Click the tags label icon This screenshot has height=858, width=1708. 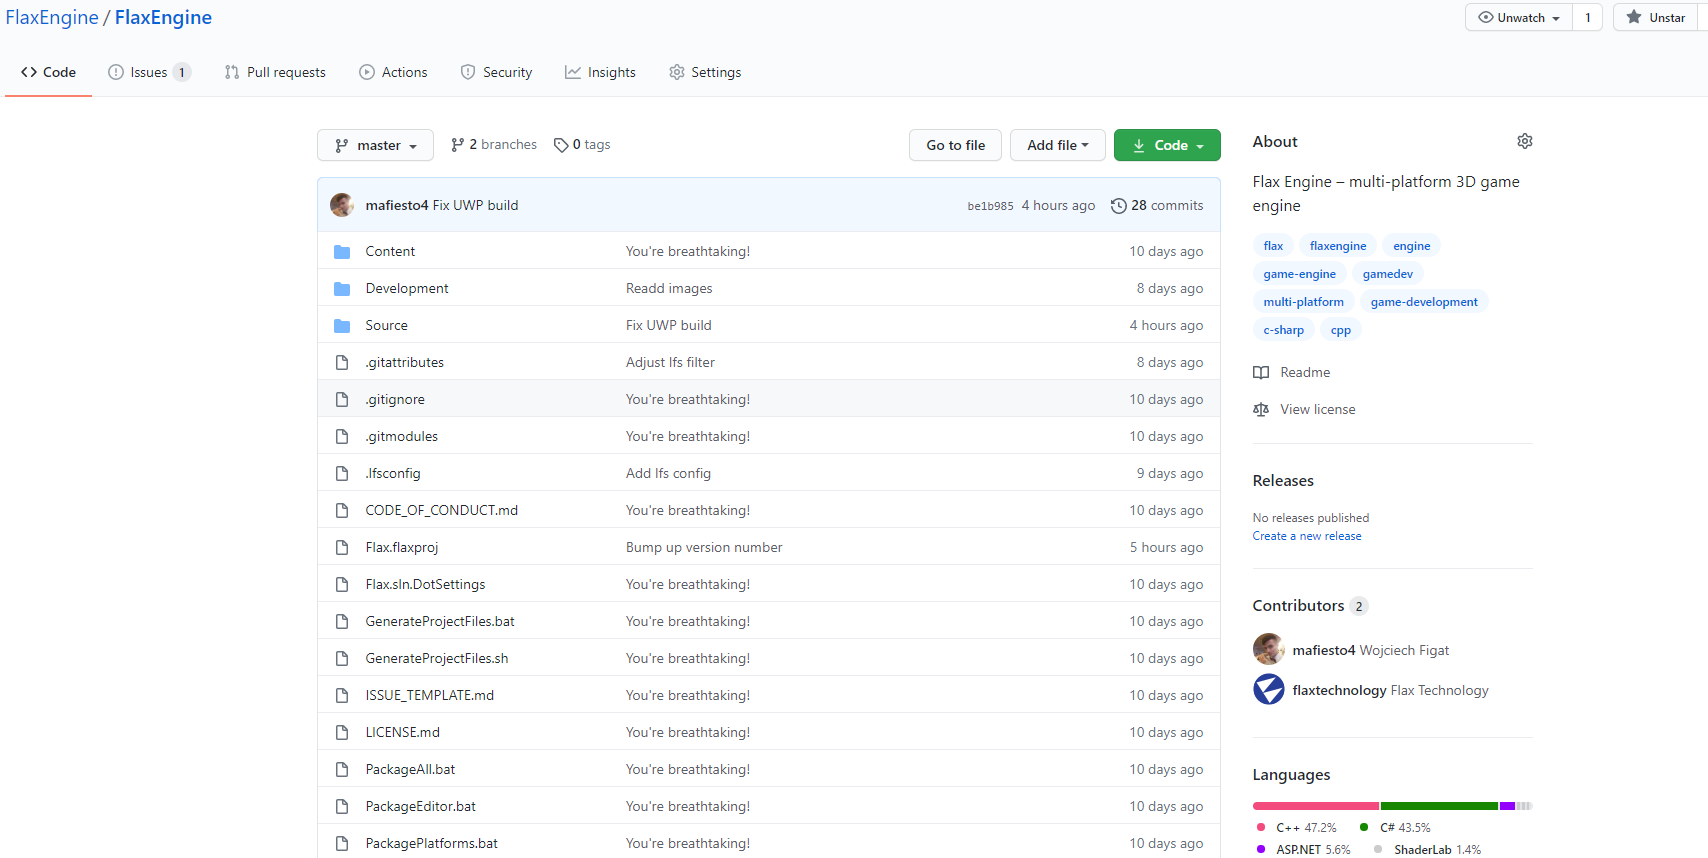[561, 145]
